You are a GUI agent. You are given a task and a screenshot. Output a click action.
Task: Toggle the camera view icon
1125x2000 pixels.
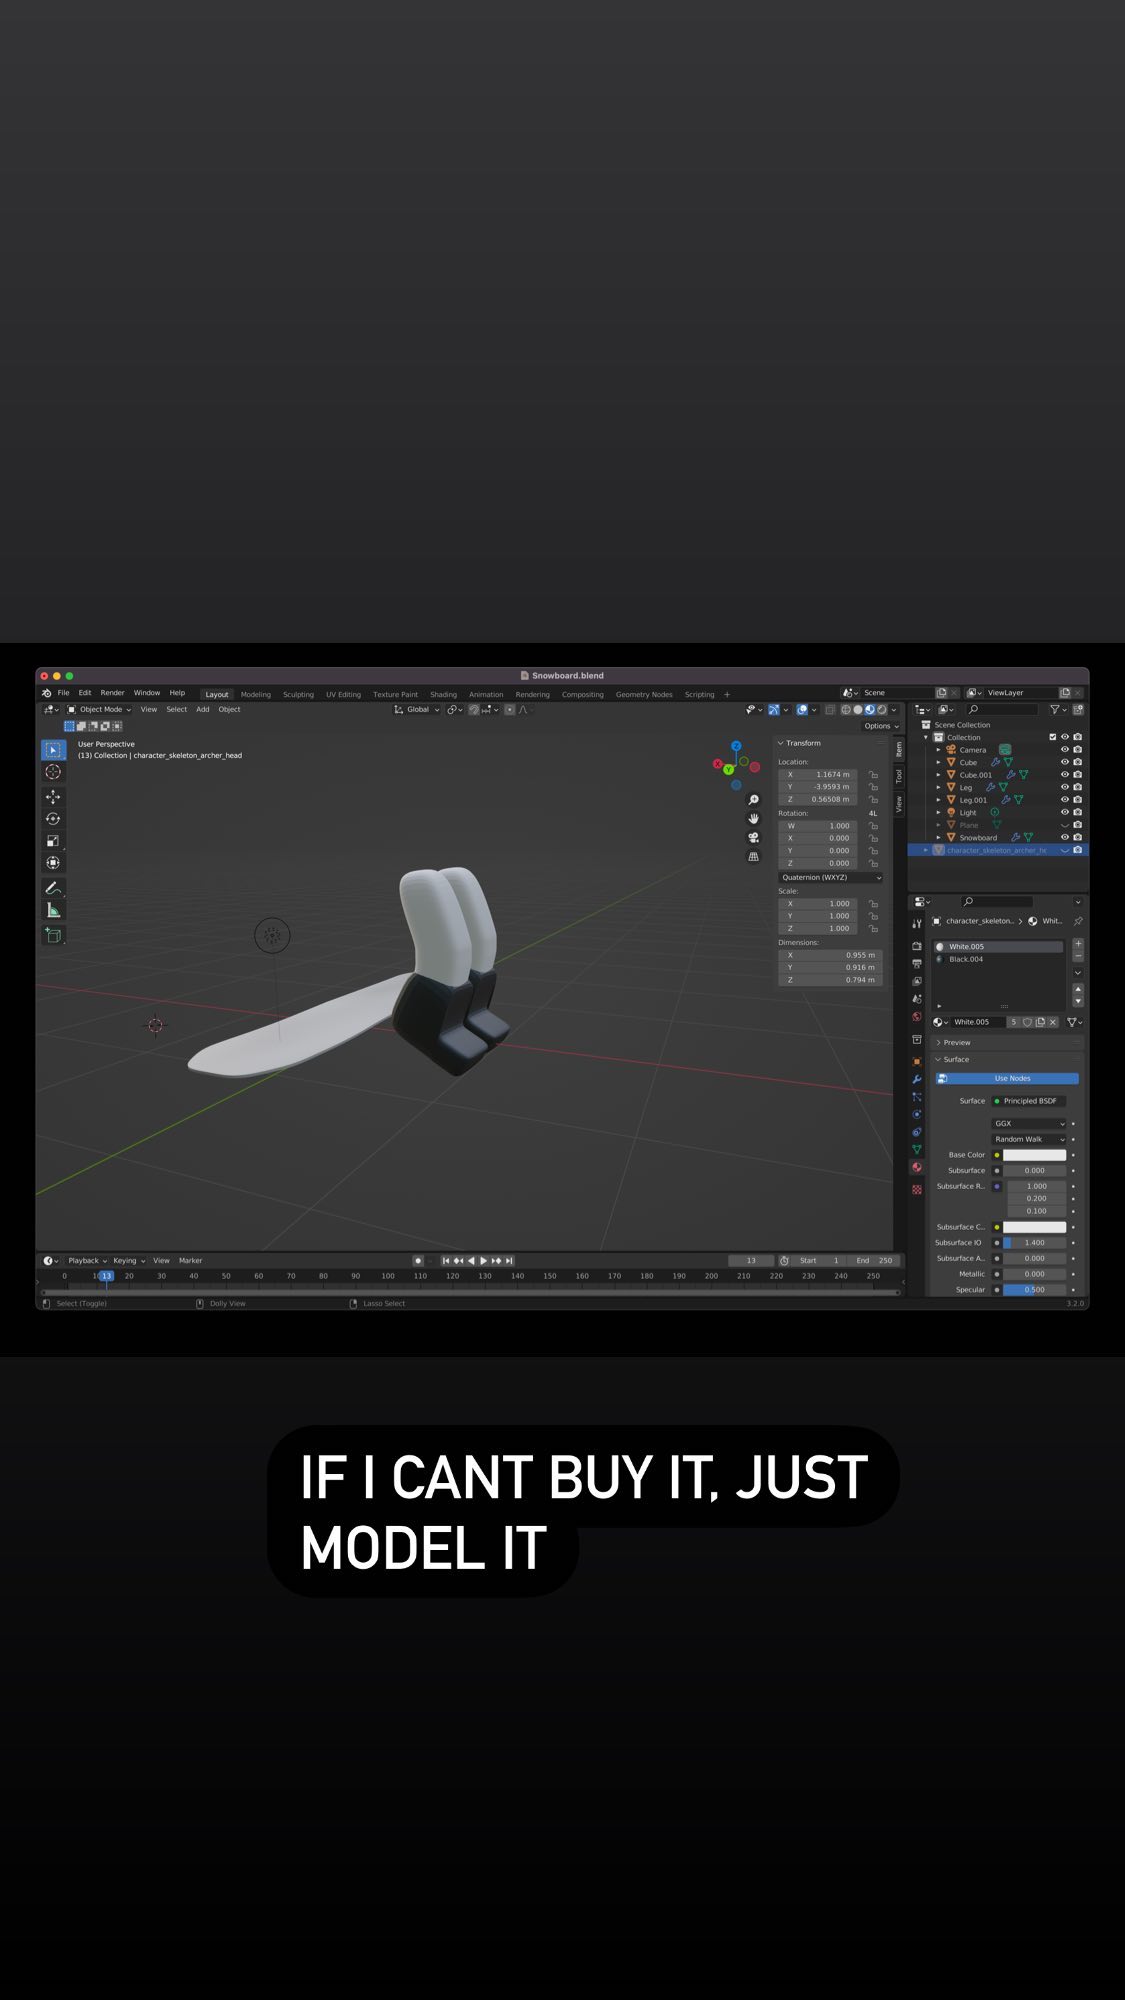coord(754,838)
